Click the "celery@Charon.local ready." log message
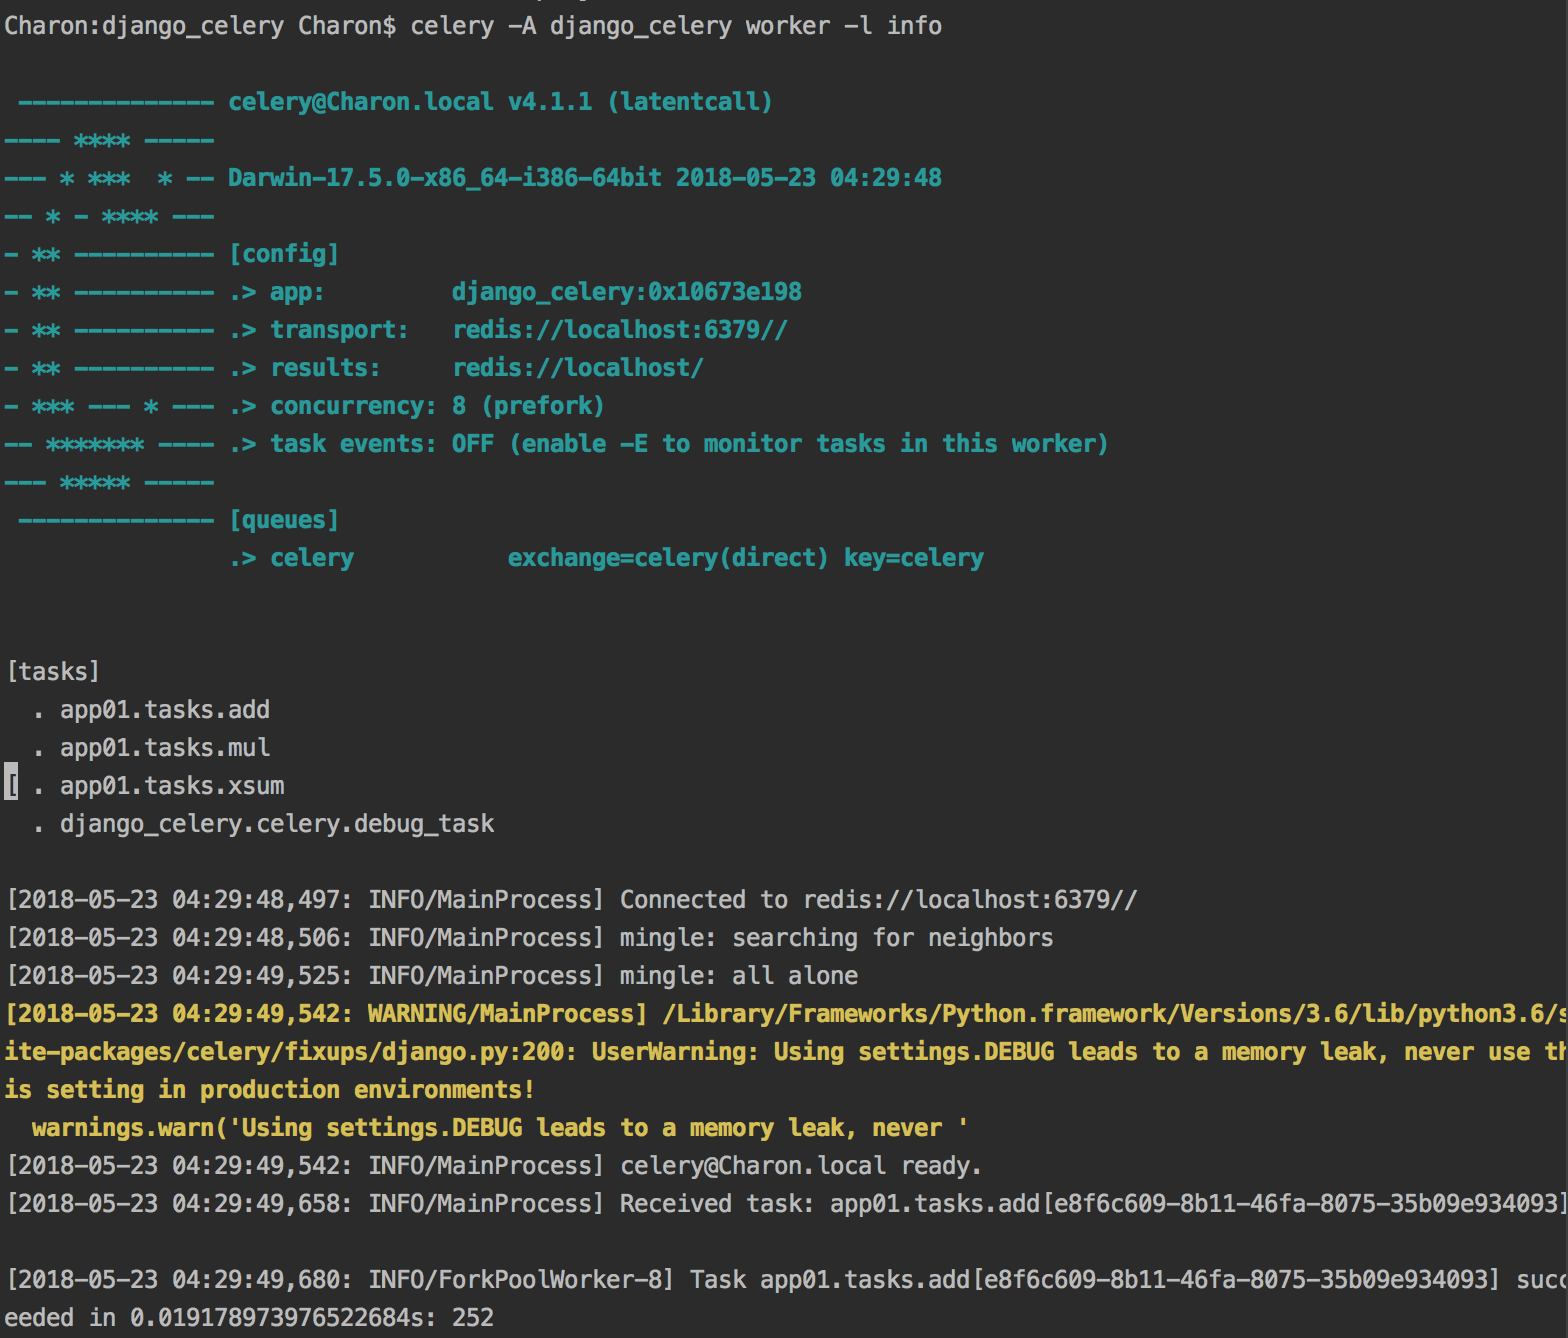Image resolution: width=1568 pixels, height=1338 pixels. click(x=800, y=1166)
